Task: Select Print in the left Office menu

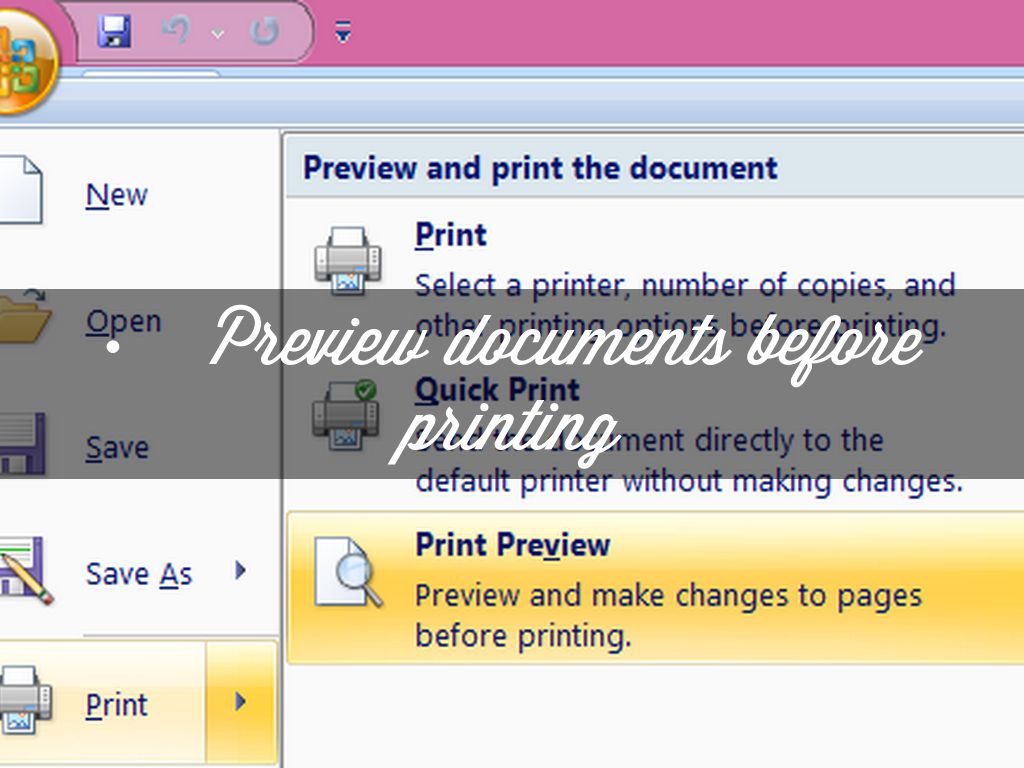Action: point(116,705)
